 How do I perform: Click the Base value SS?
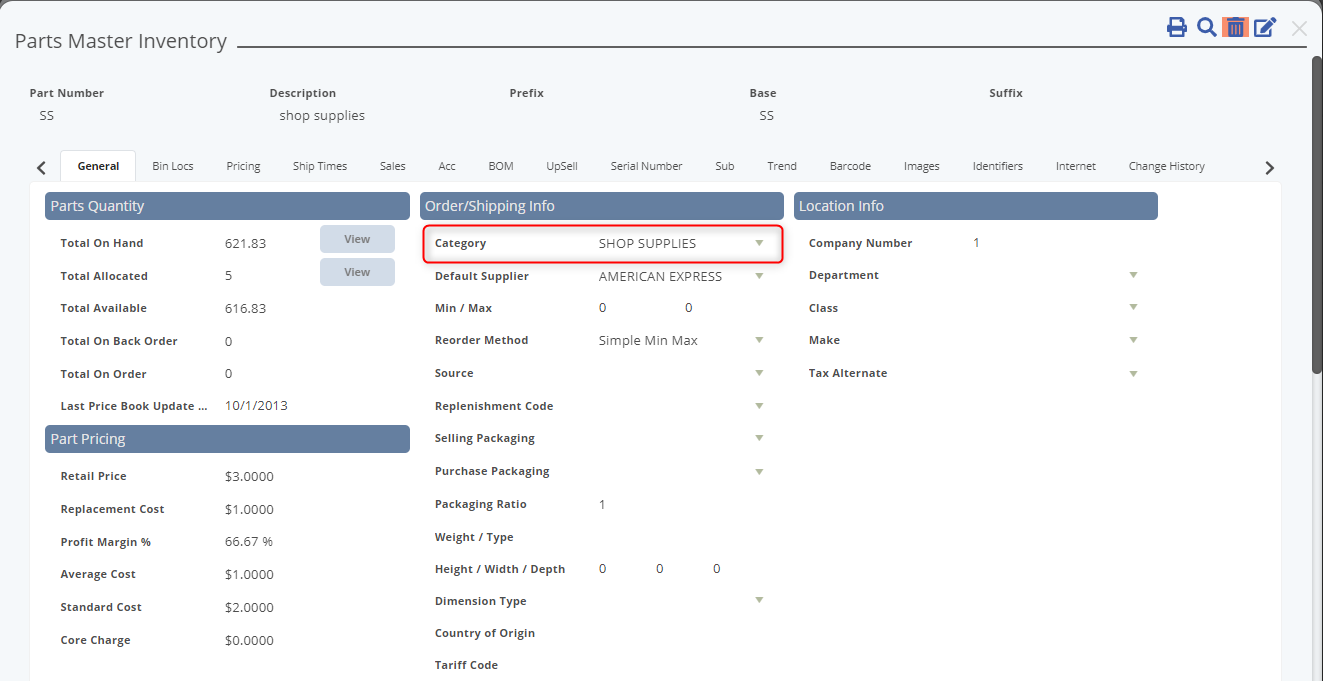pos(767,116)
